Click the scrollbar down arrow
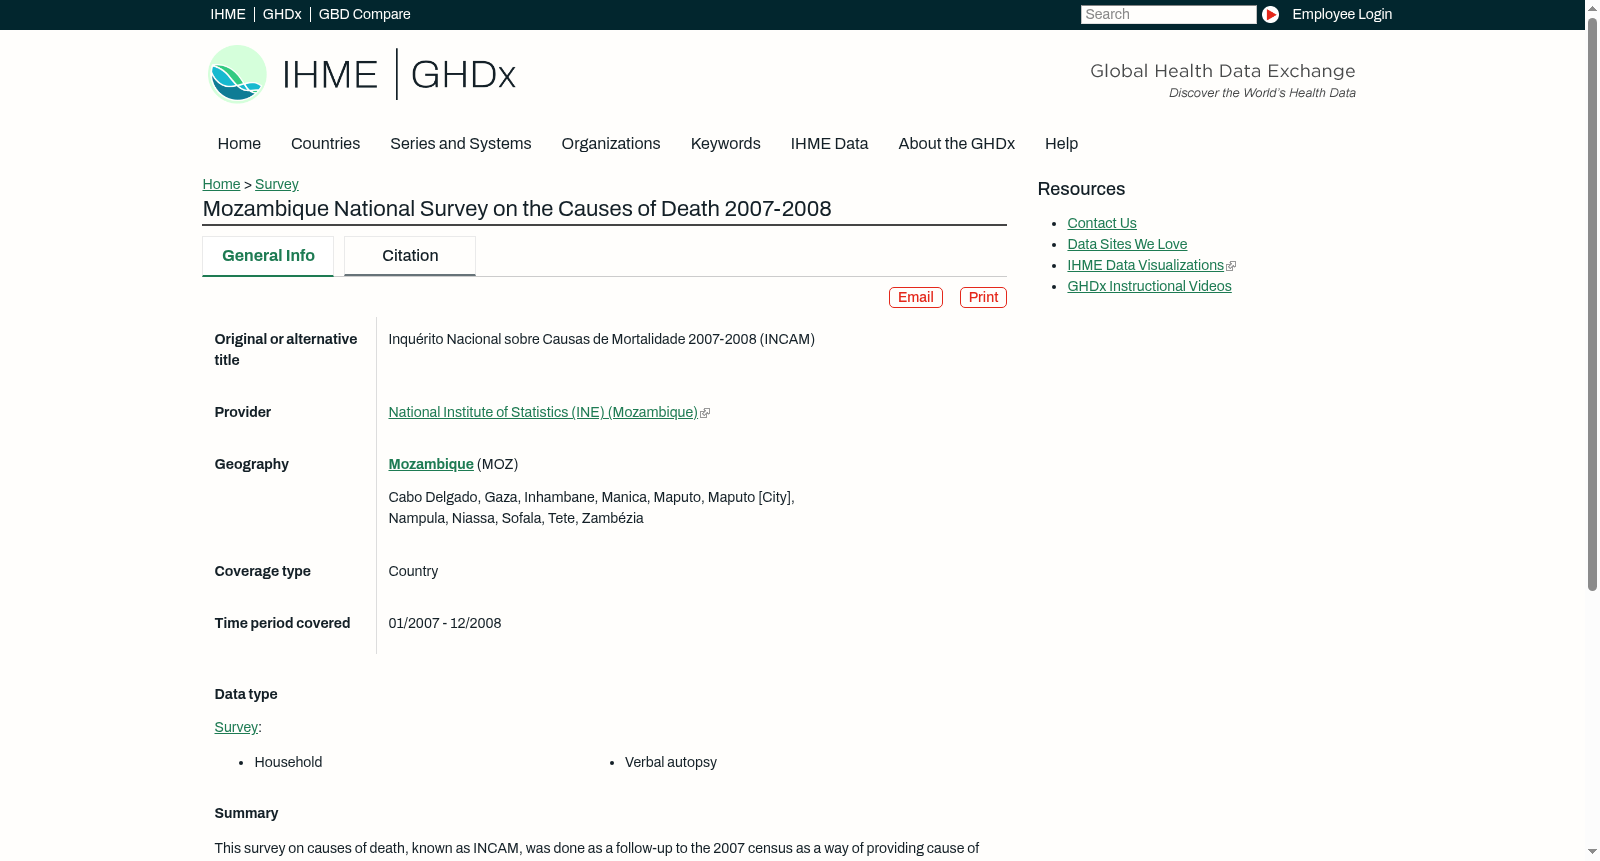1600x861 pixels. click(x=1592, y=852)
